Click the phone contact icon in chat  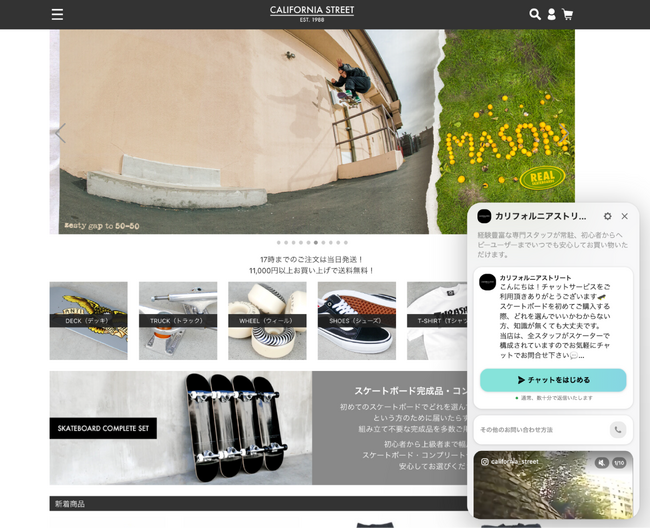[x=618, y=430]
